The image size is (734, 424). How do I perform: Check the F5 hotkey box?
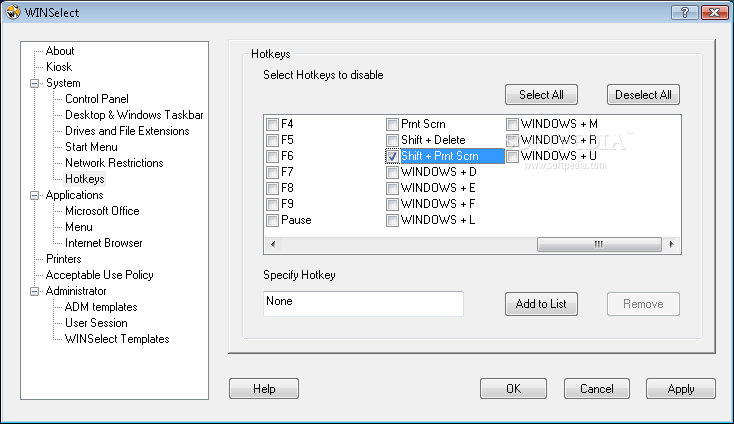(x=272, y=140)
